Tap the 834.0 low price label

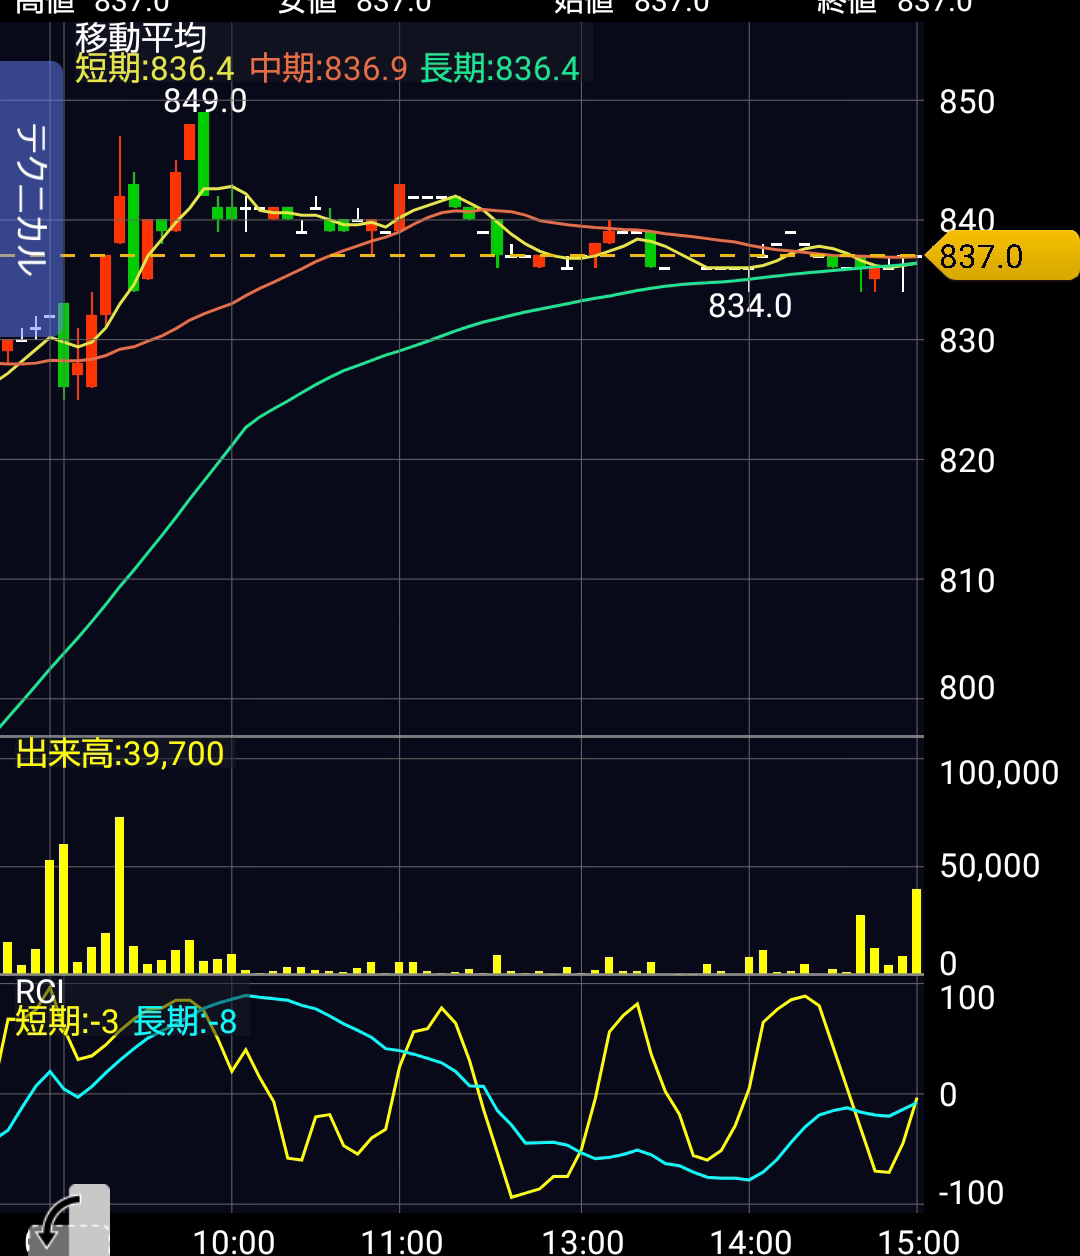pyautogui.click(x=750, y=306)
